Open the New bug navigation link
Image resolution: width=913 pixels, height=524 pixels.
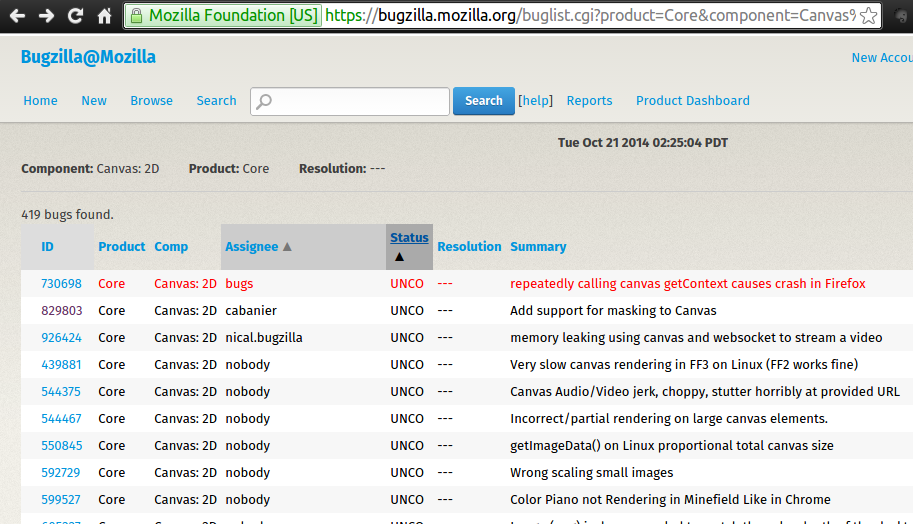94,101
